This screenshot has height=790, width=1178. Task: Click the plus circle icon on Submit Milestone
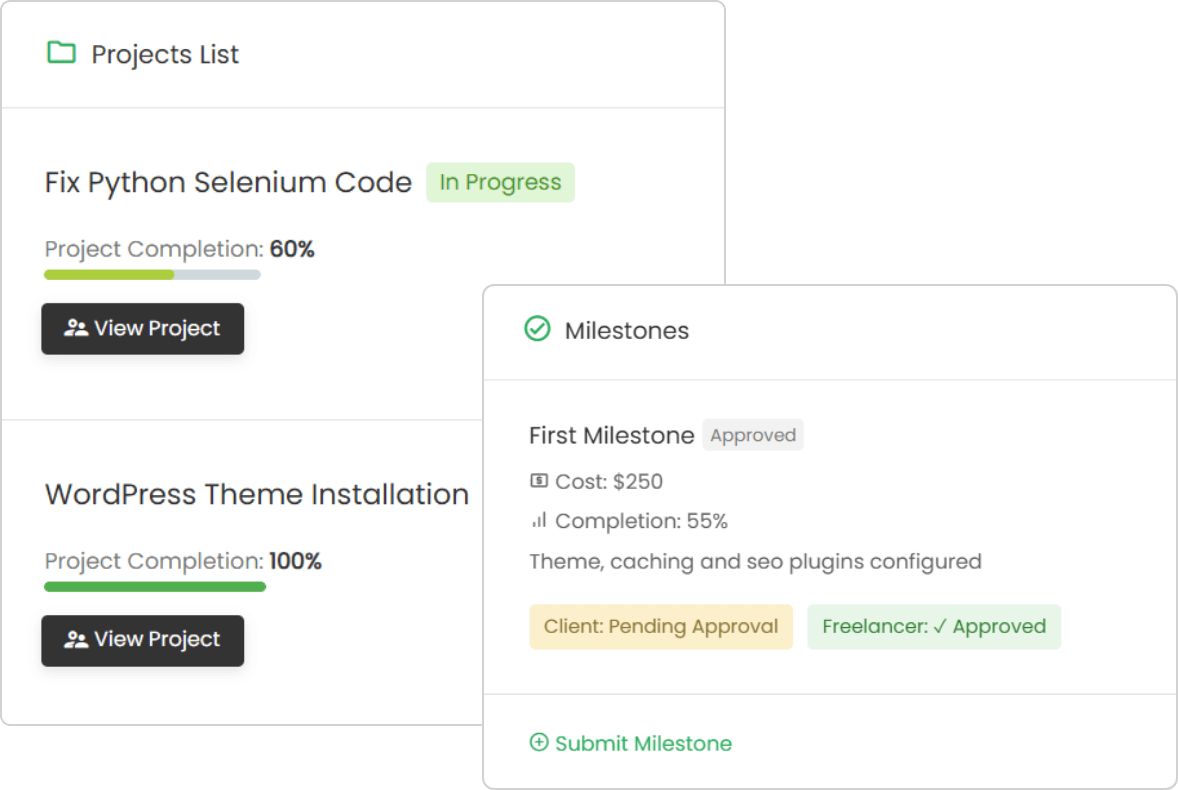click(x=539, y=742)
